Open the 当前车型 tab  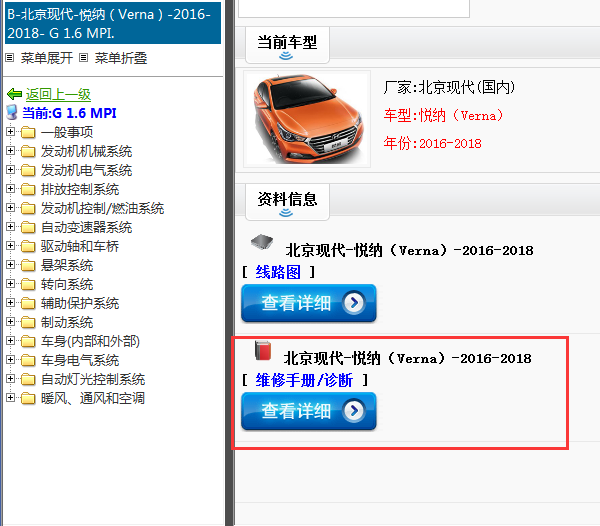(287, 45)
